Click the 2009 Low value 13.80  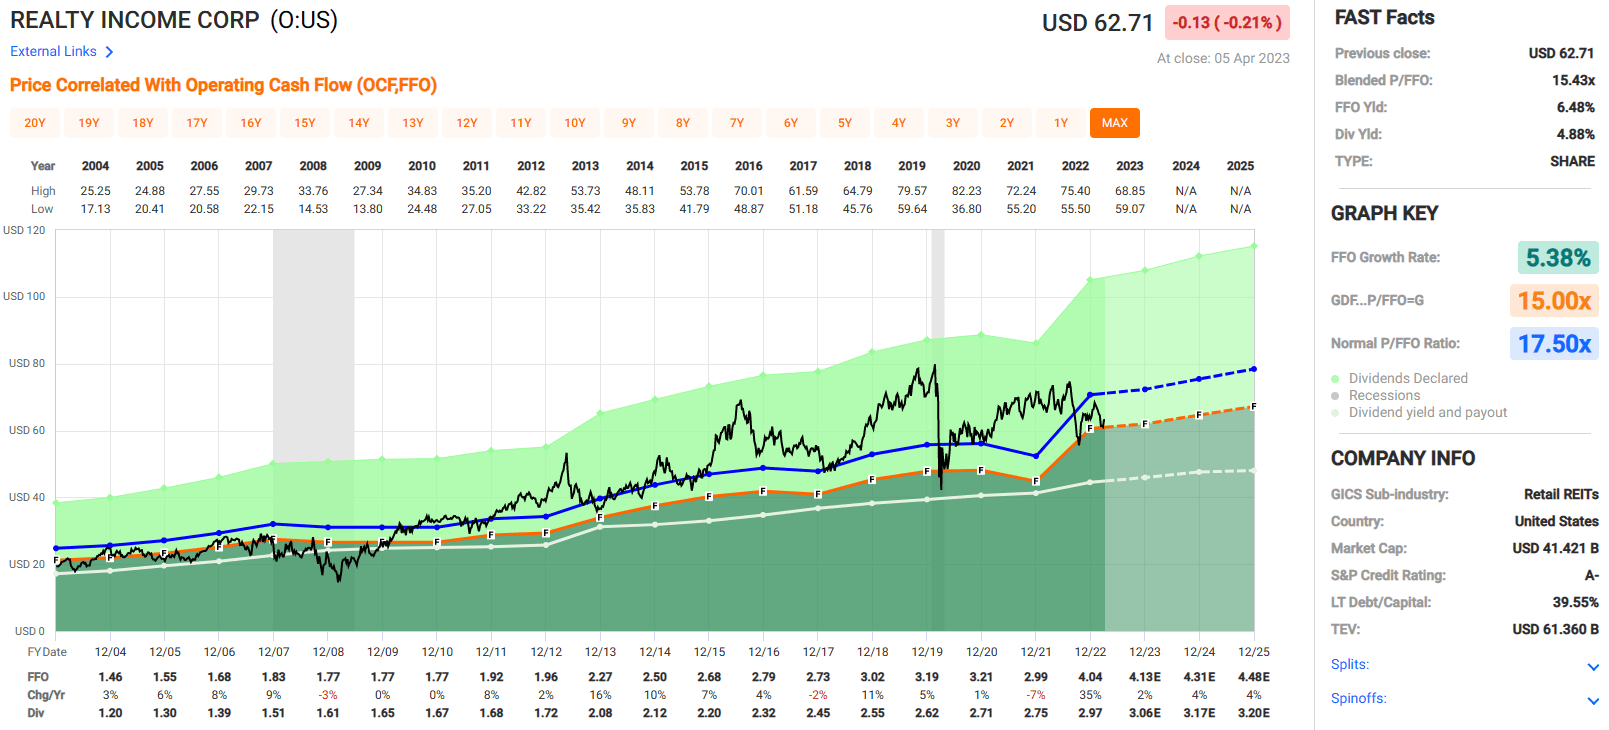tap(368, 209)
